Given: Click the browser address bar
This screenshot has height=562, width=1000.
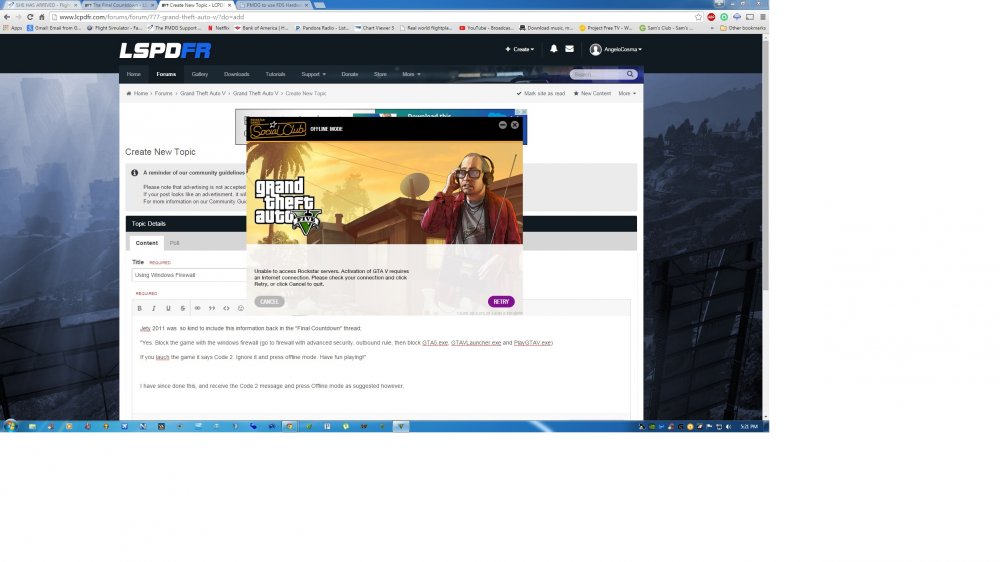Looking at the screenshot, I should (x=373, y=17).
